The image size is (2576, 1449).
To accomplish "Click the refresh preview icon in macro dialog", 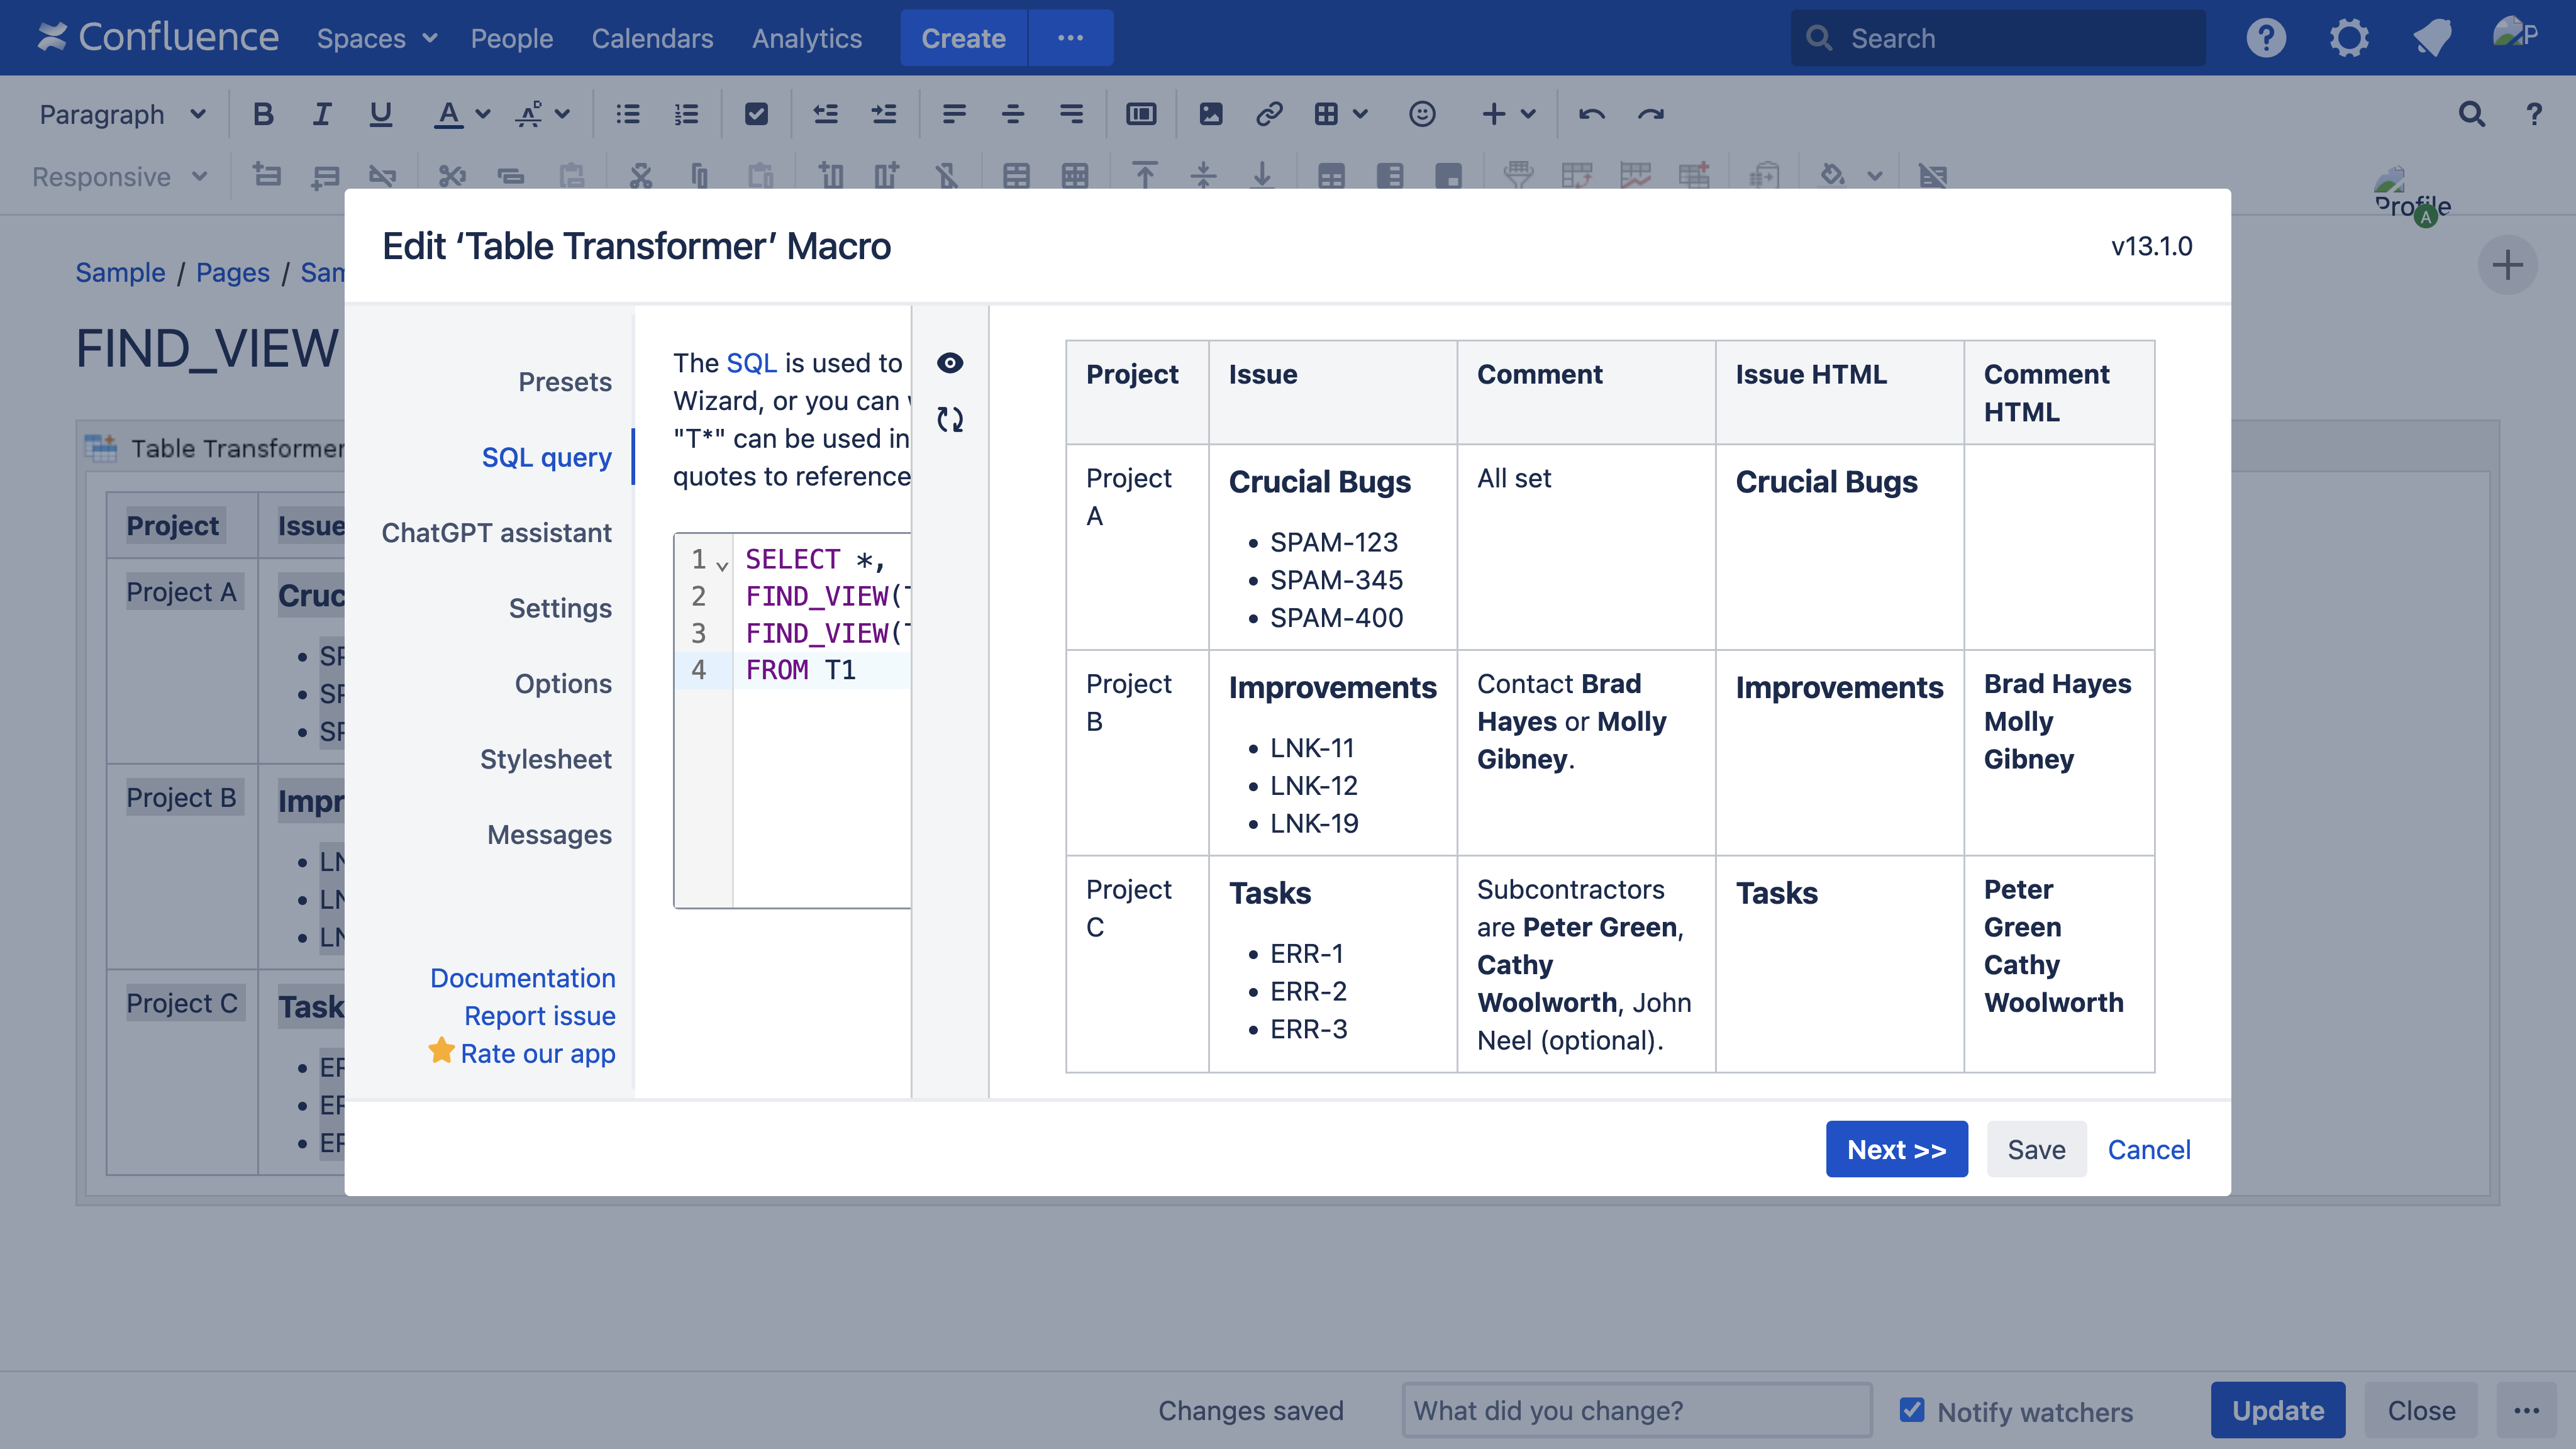I will tap(950, 419).
